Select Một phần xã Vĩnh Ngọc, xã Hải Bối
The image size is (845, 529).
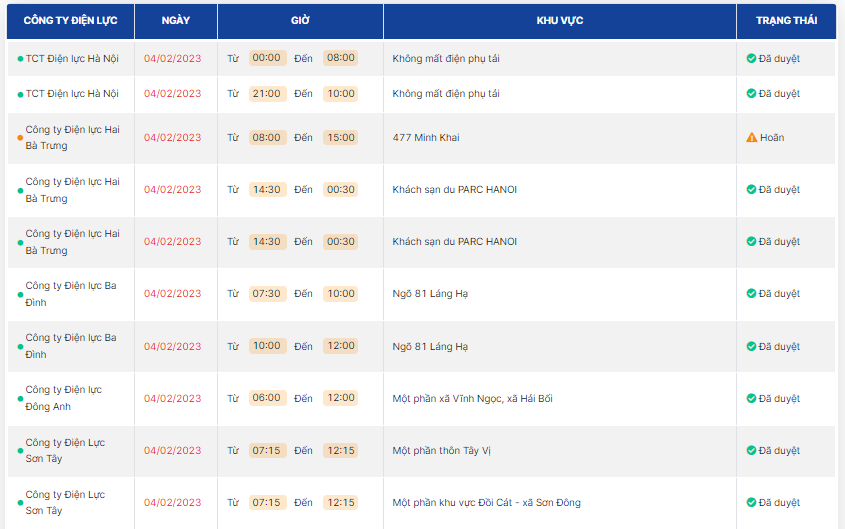(473, 398)
